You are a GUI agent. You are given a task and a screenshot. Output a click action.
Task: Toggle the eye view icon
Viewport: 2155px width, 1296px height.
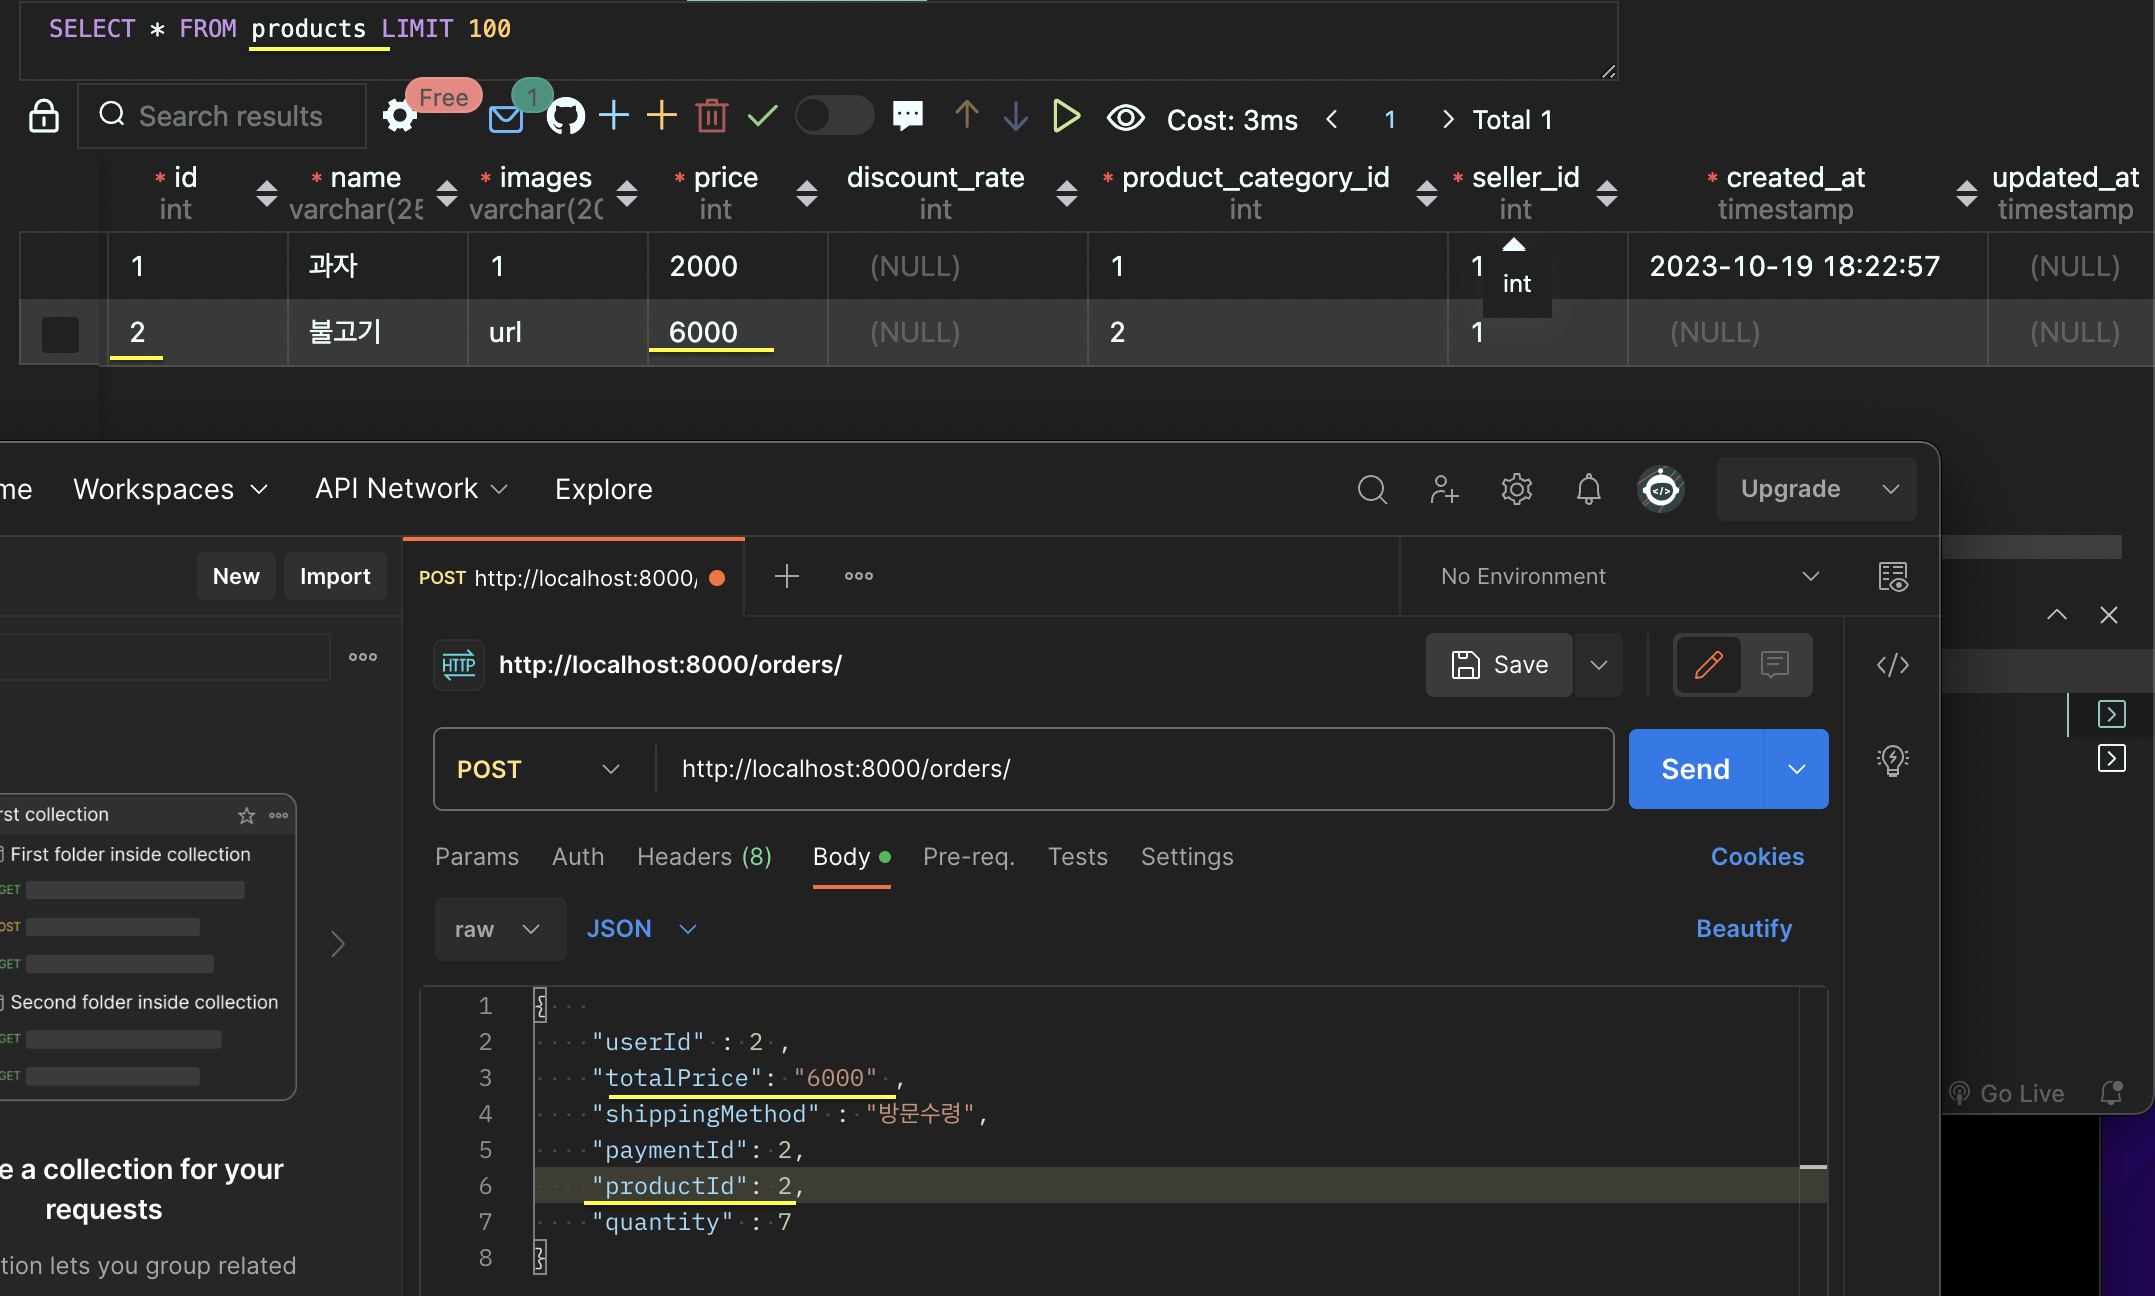[x=1125, y=118]
